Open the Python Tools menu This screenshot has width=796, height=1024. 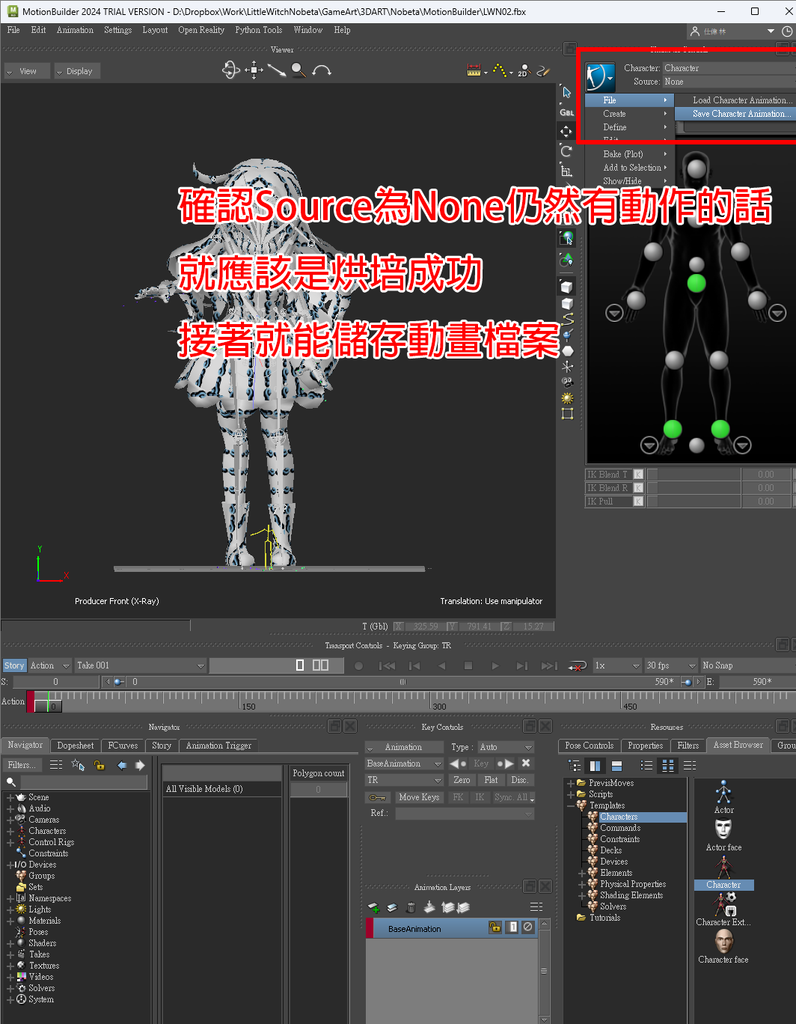[259, 30]
